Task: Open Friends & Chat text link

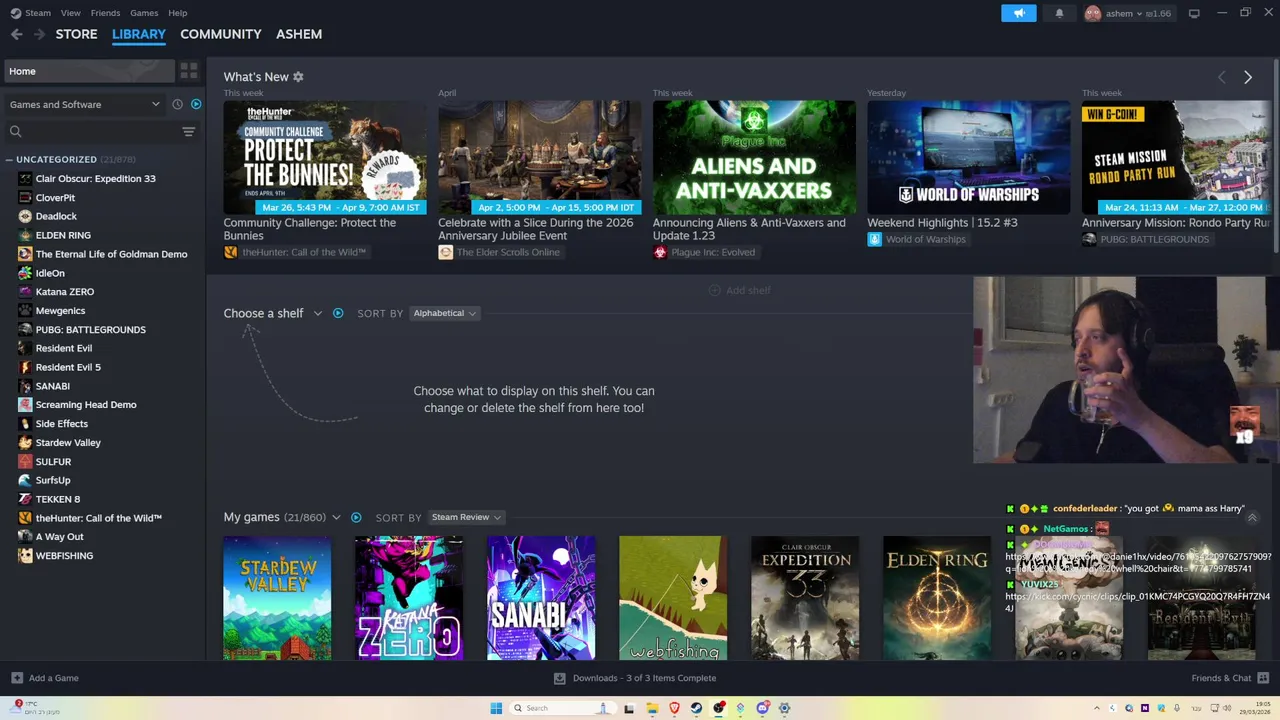Action: click(x=1221, y=678)
